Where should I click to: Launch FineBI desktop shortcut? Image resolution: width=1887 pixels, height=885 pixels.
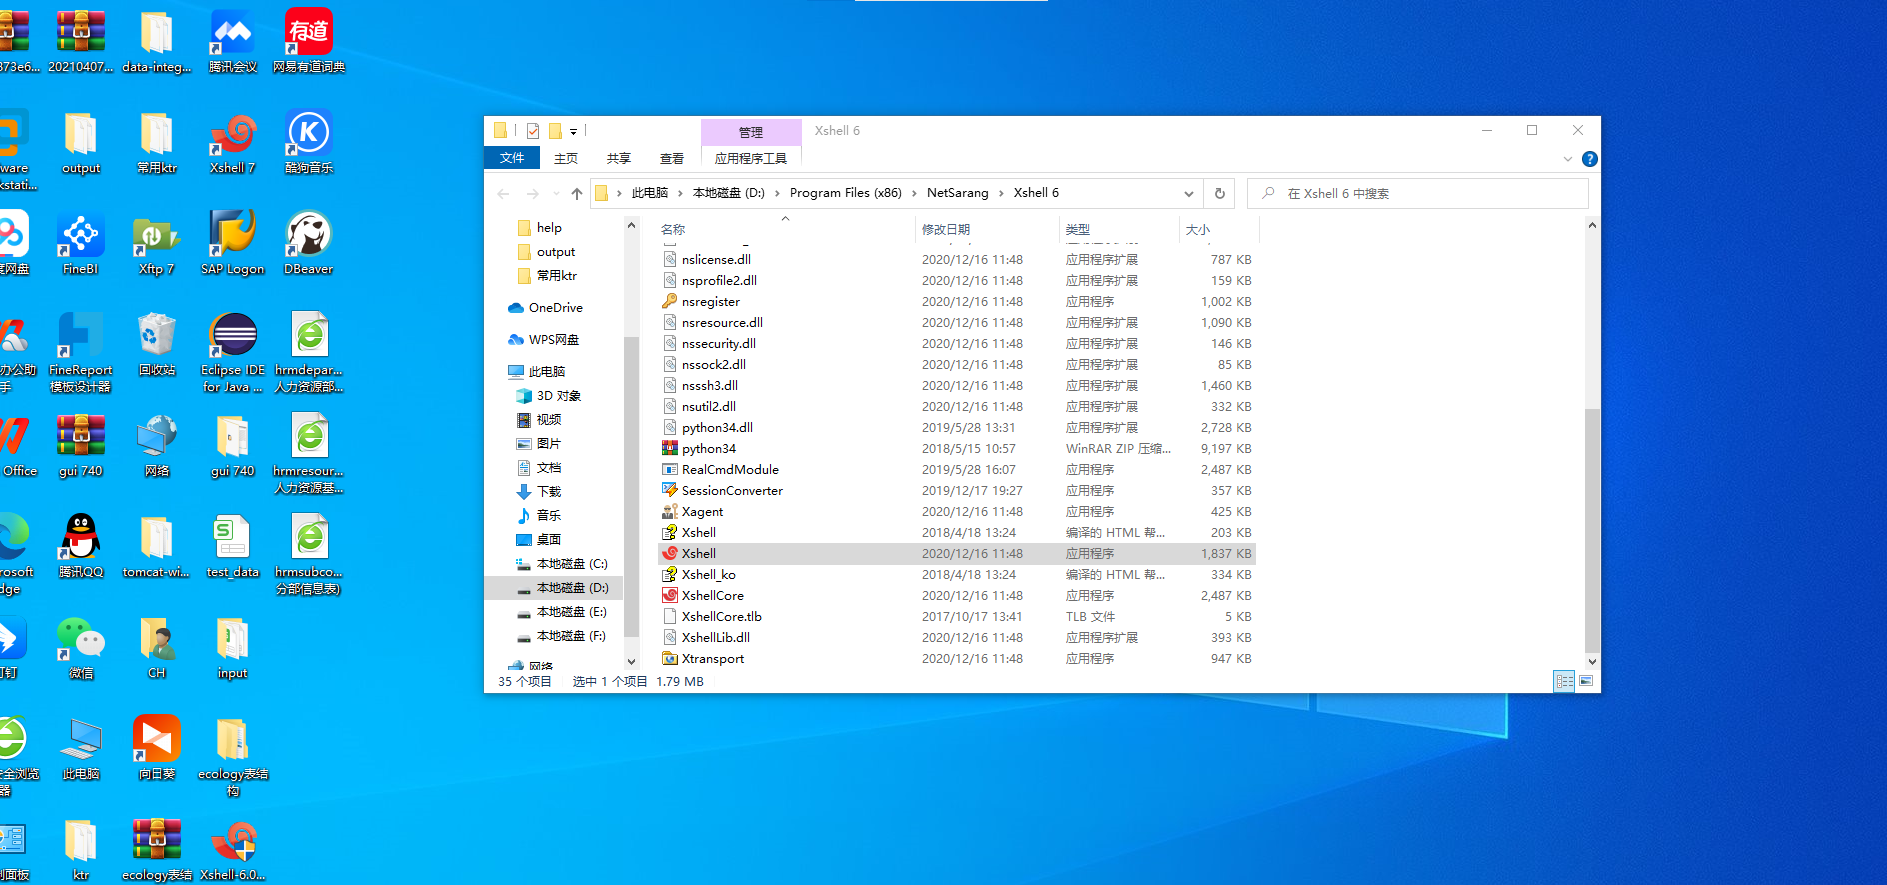click(80, 244)
